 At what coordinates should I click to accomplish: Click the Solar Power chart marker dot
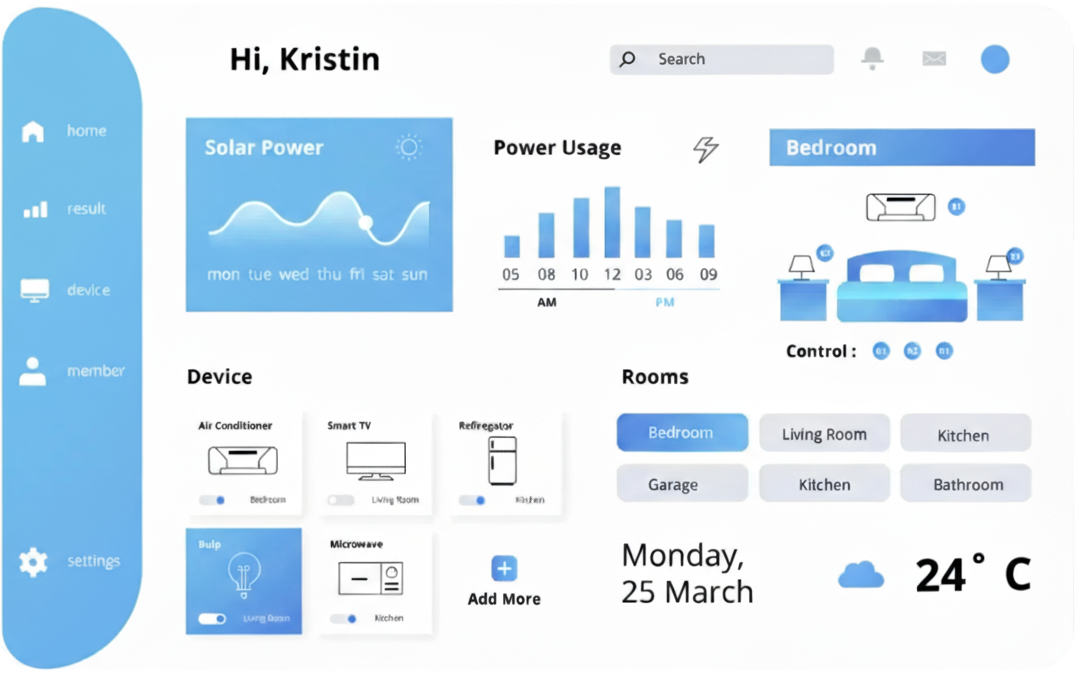point(365,222)
